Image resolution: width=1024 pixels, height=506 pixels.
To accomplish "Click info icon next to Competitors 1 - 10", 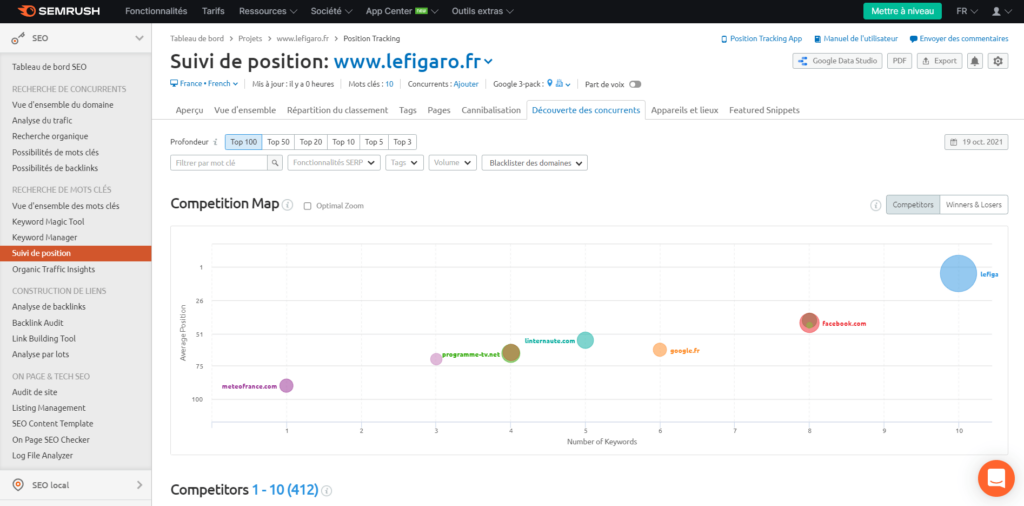I will 327,490.
